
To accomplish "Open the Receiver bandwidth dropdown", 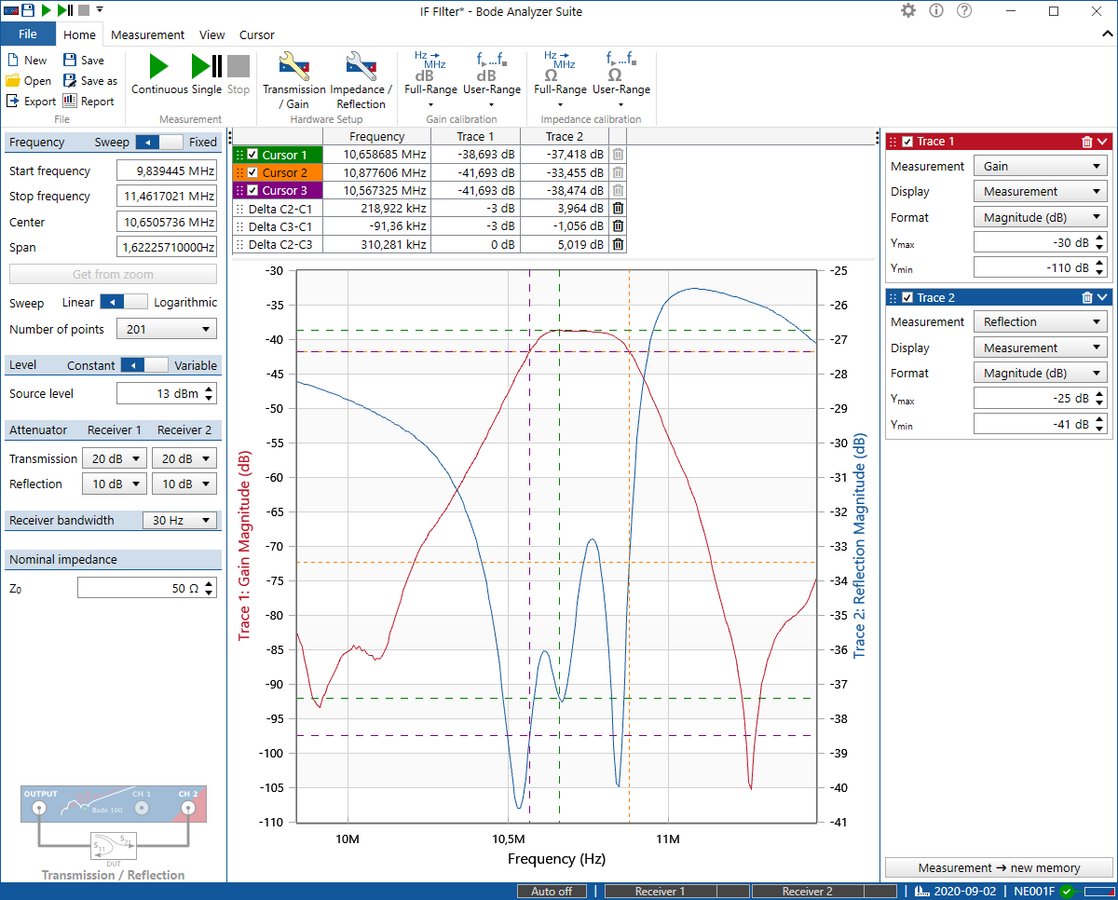I will (x=180, y=520).
